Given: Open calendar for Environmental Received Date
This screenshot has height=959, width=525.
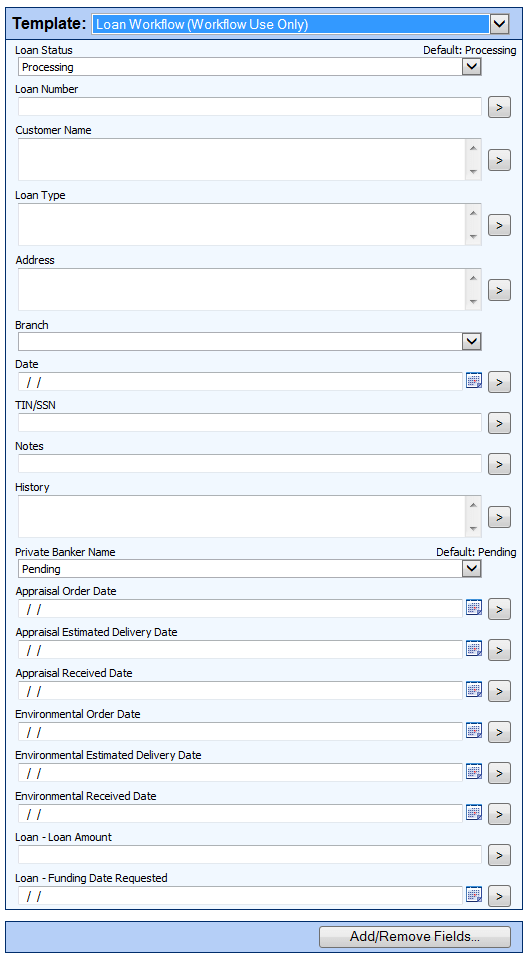Looking at the screenshot, I should point(474,813).
